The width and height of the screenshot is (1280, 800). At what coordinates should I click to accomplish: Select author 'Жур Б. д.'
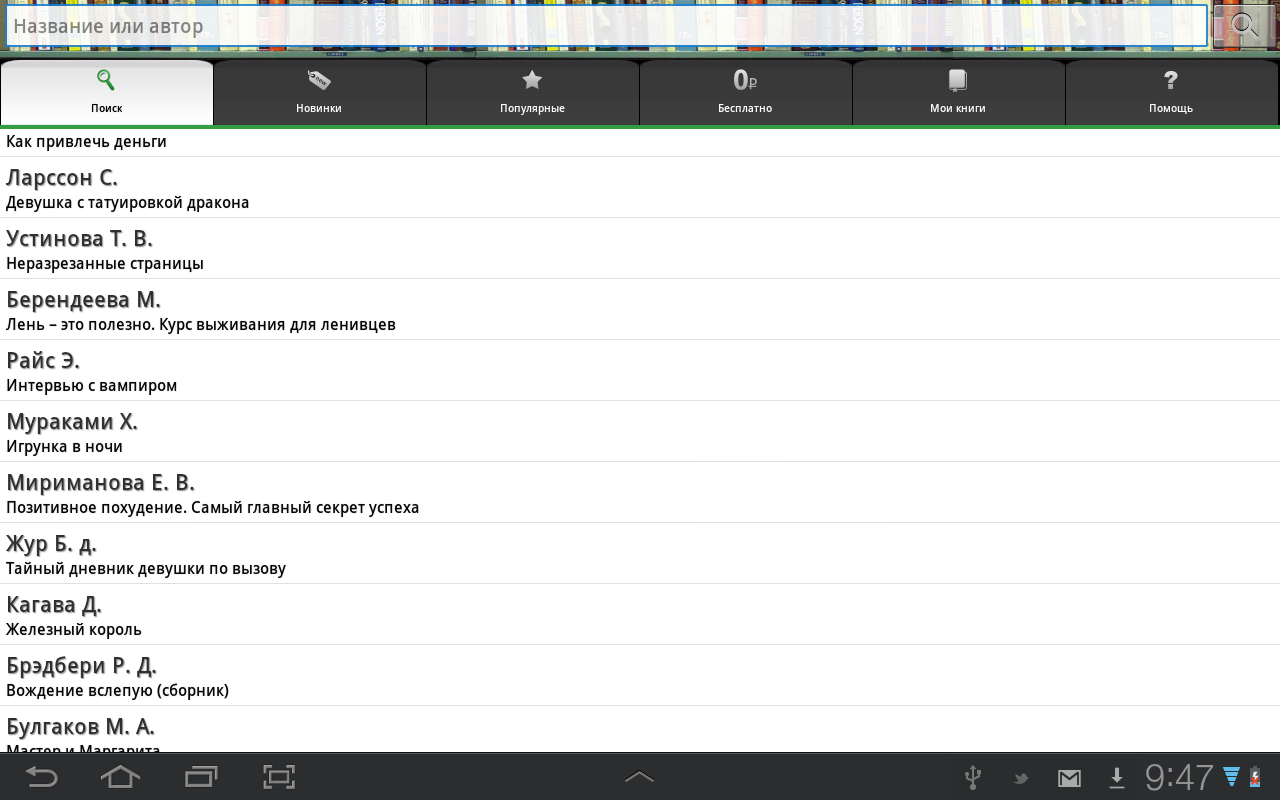point(51,544)
